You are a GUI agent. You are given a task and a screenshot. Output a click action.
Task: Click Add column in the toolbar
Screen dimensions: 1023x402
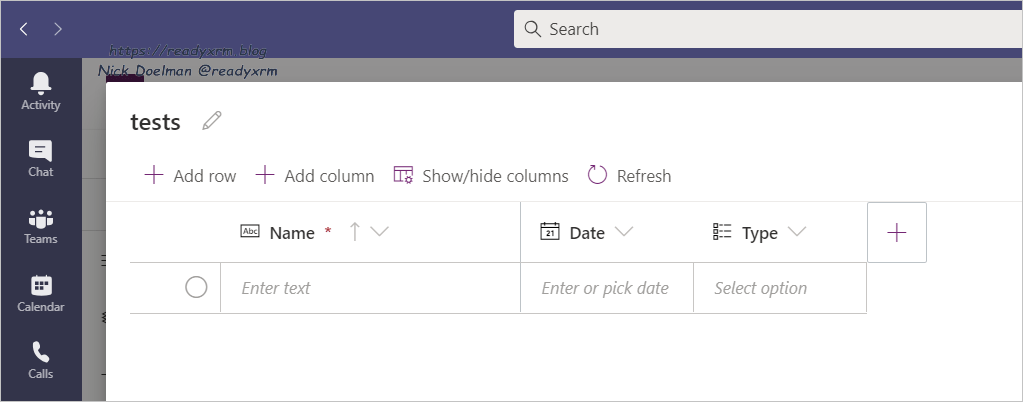pyautogui.click(x=315, y=176)
